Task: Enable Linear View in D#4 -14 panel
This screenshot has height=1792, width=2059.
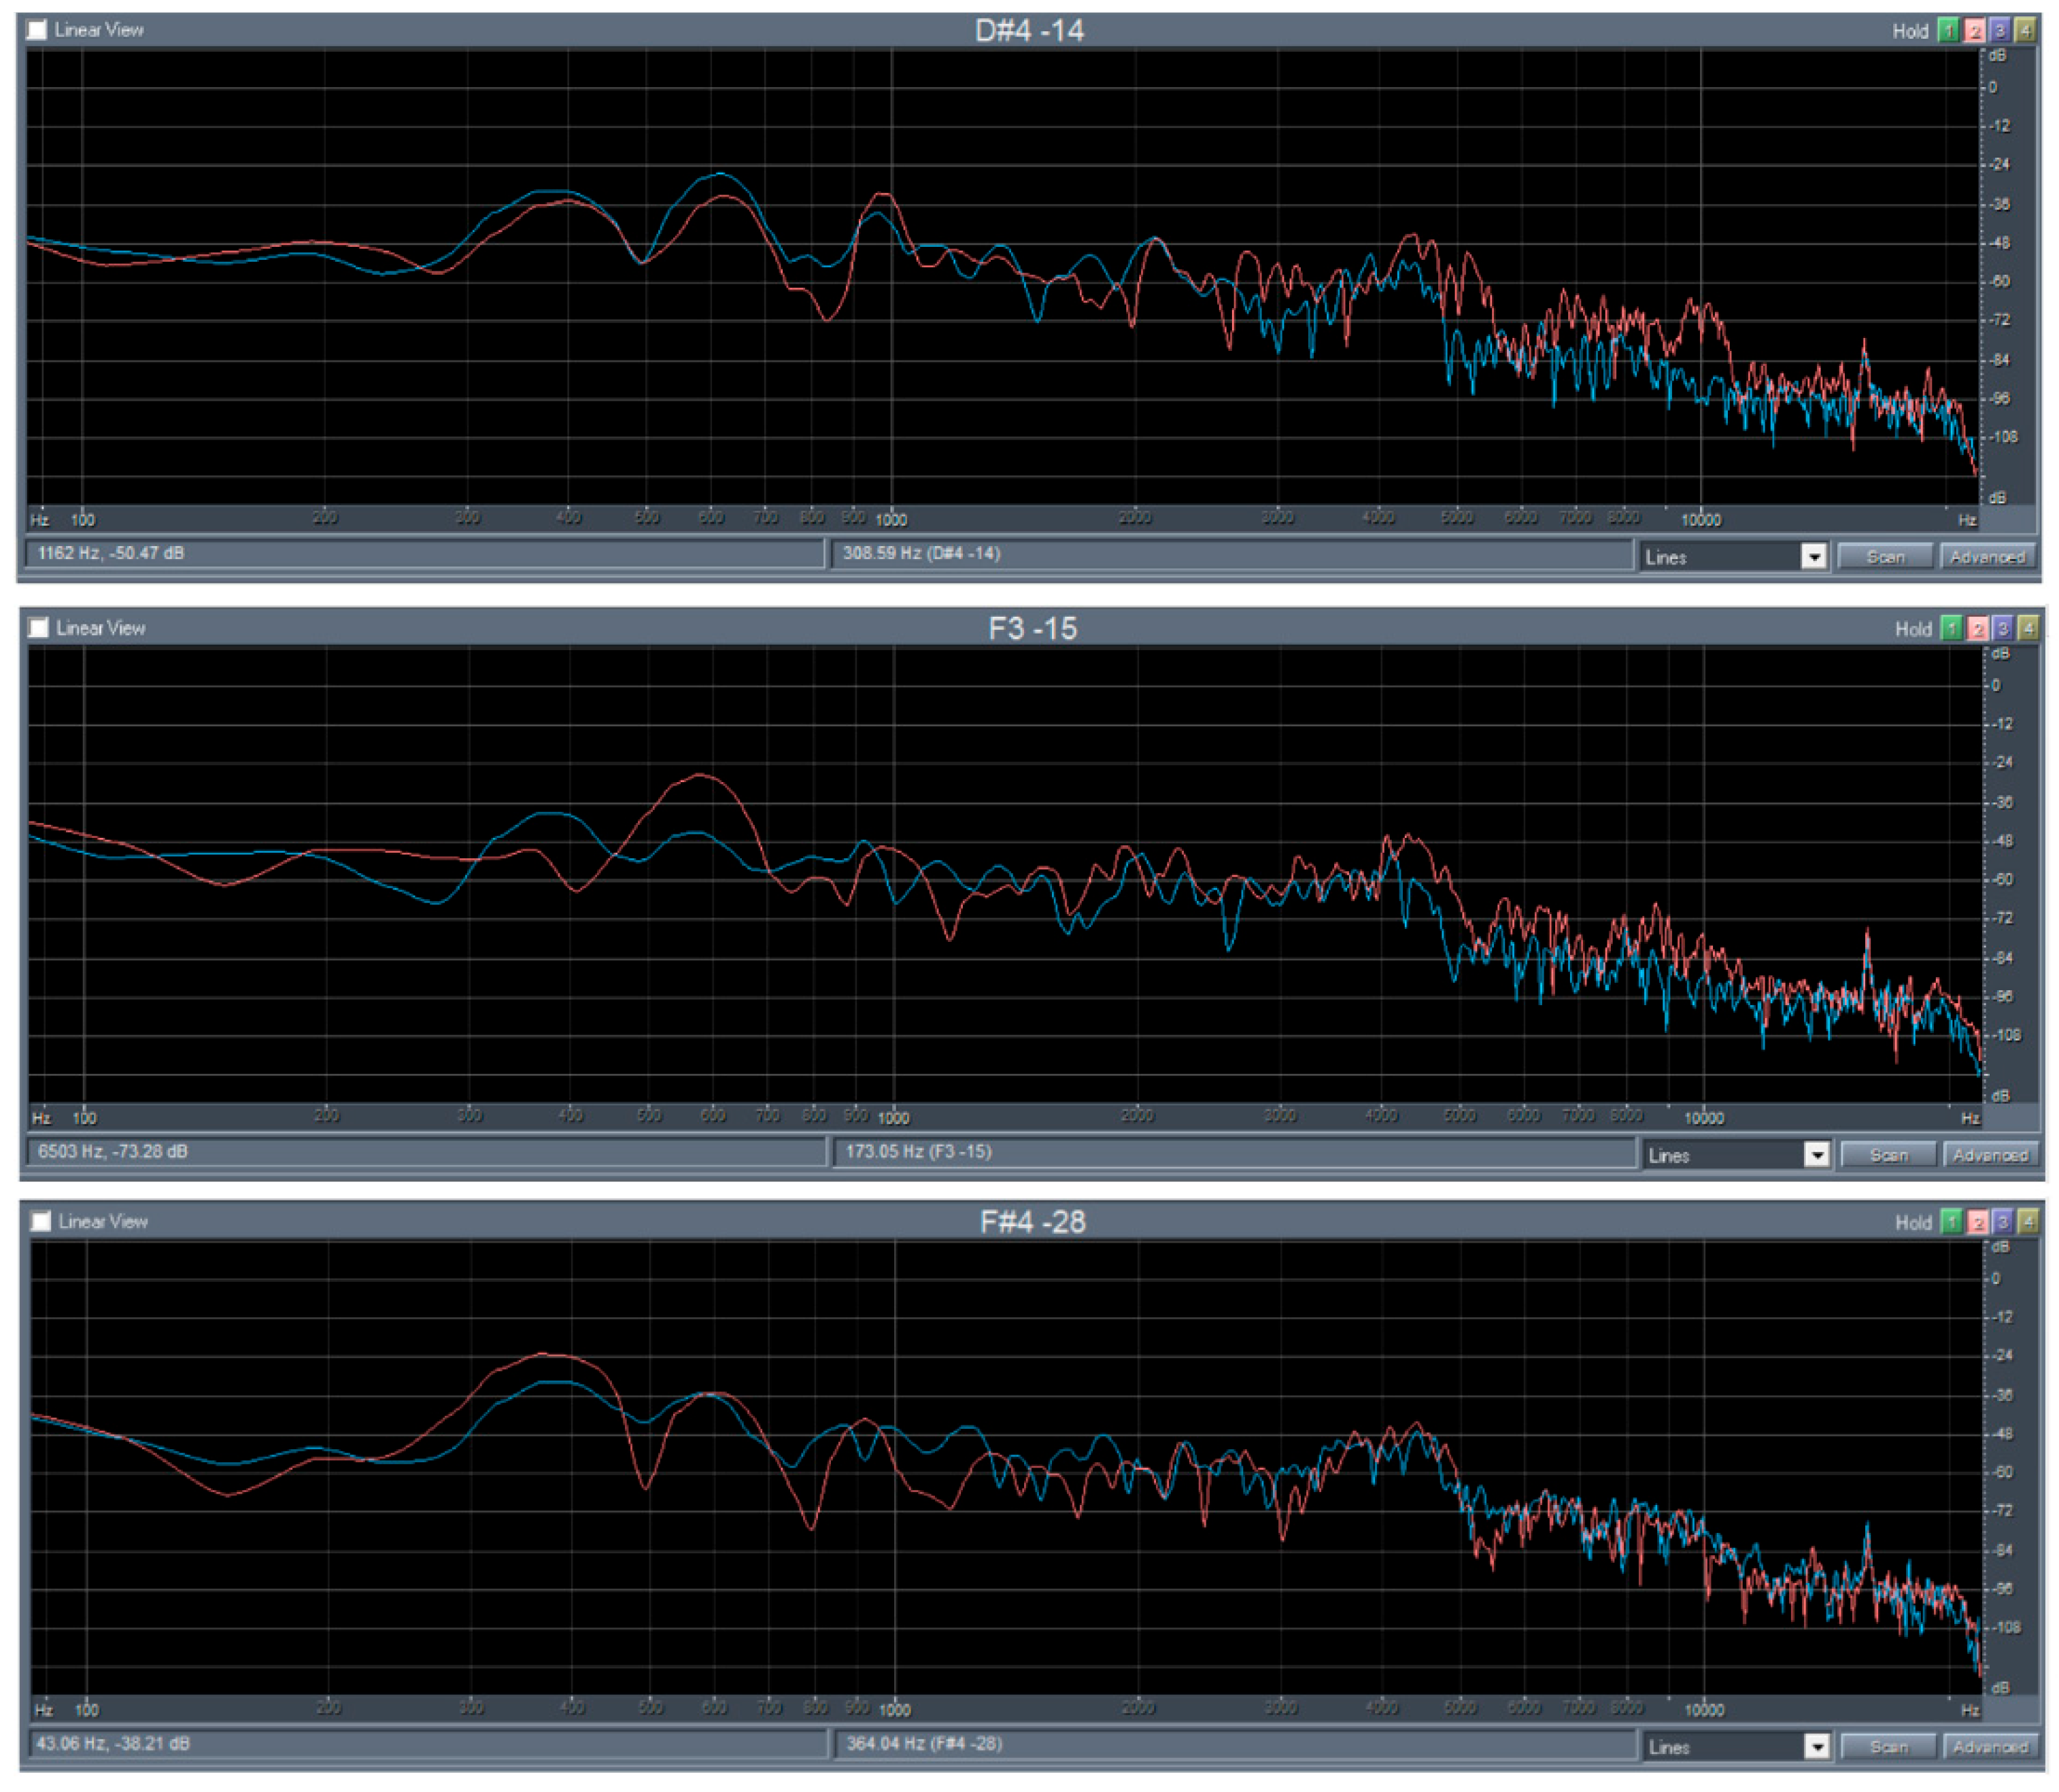Action: point(37,30)
